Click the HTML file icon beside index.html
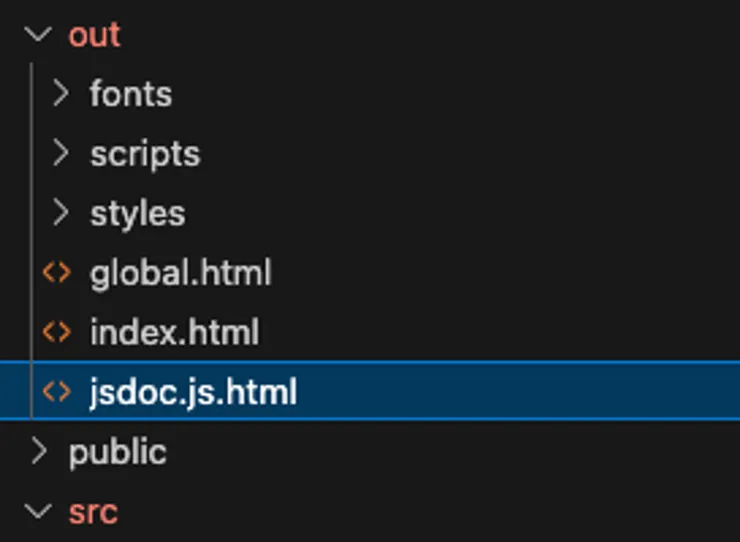The height and width of the screenshot is (542, 740). (x=57, y=332)
